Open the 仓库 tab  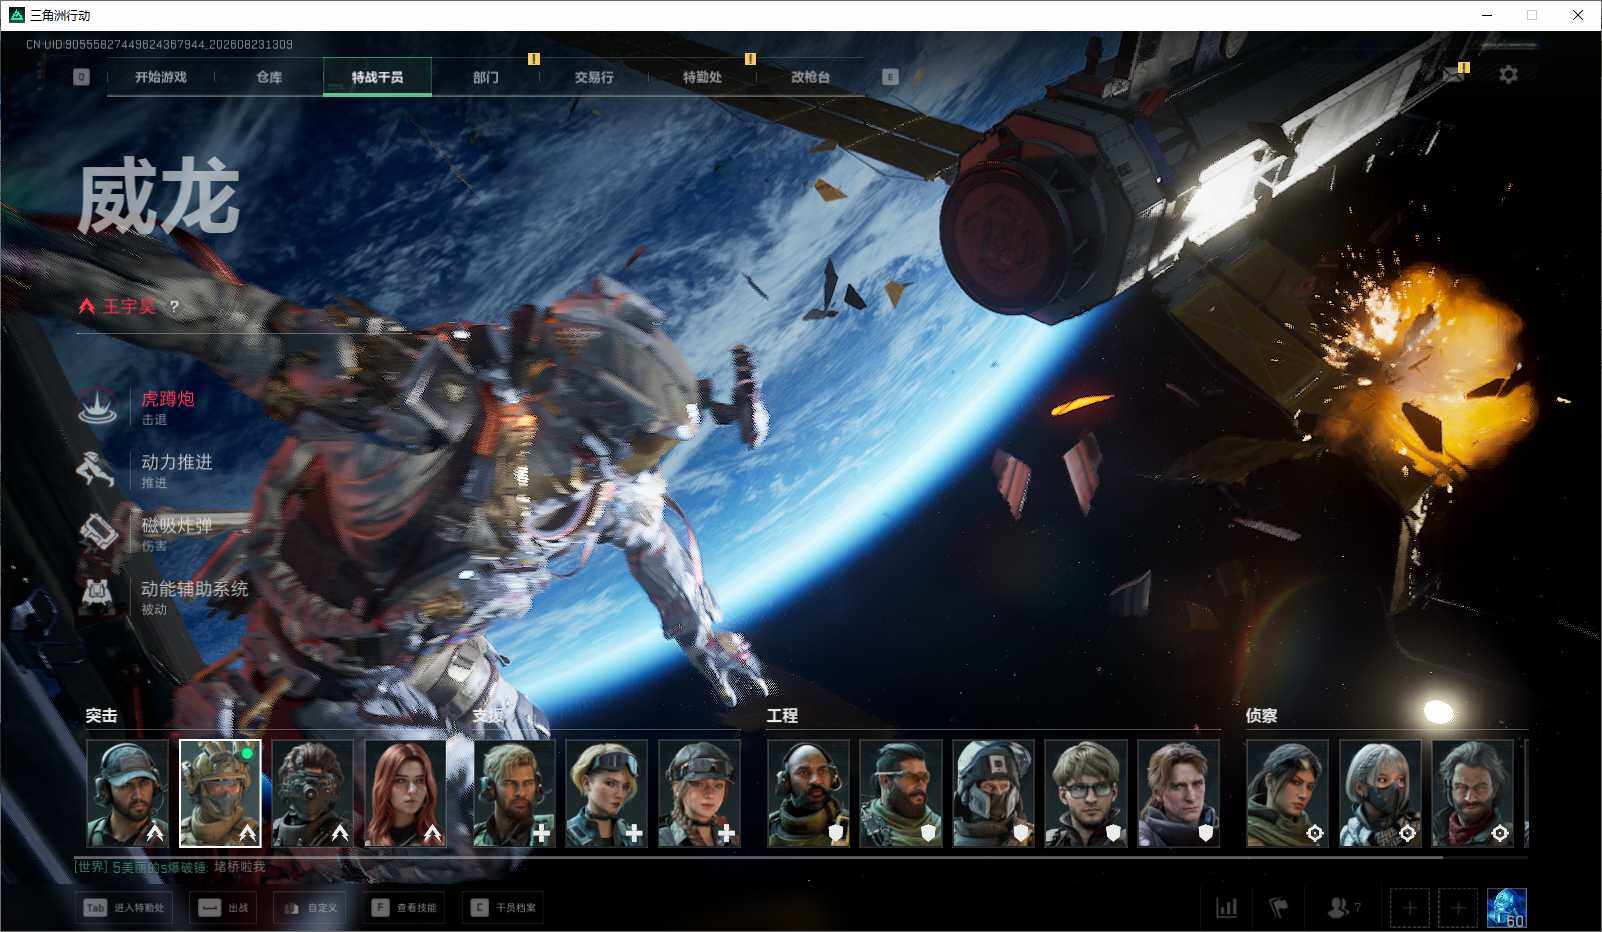[269, 77]
